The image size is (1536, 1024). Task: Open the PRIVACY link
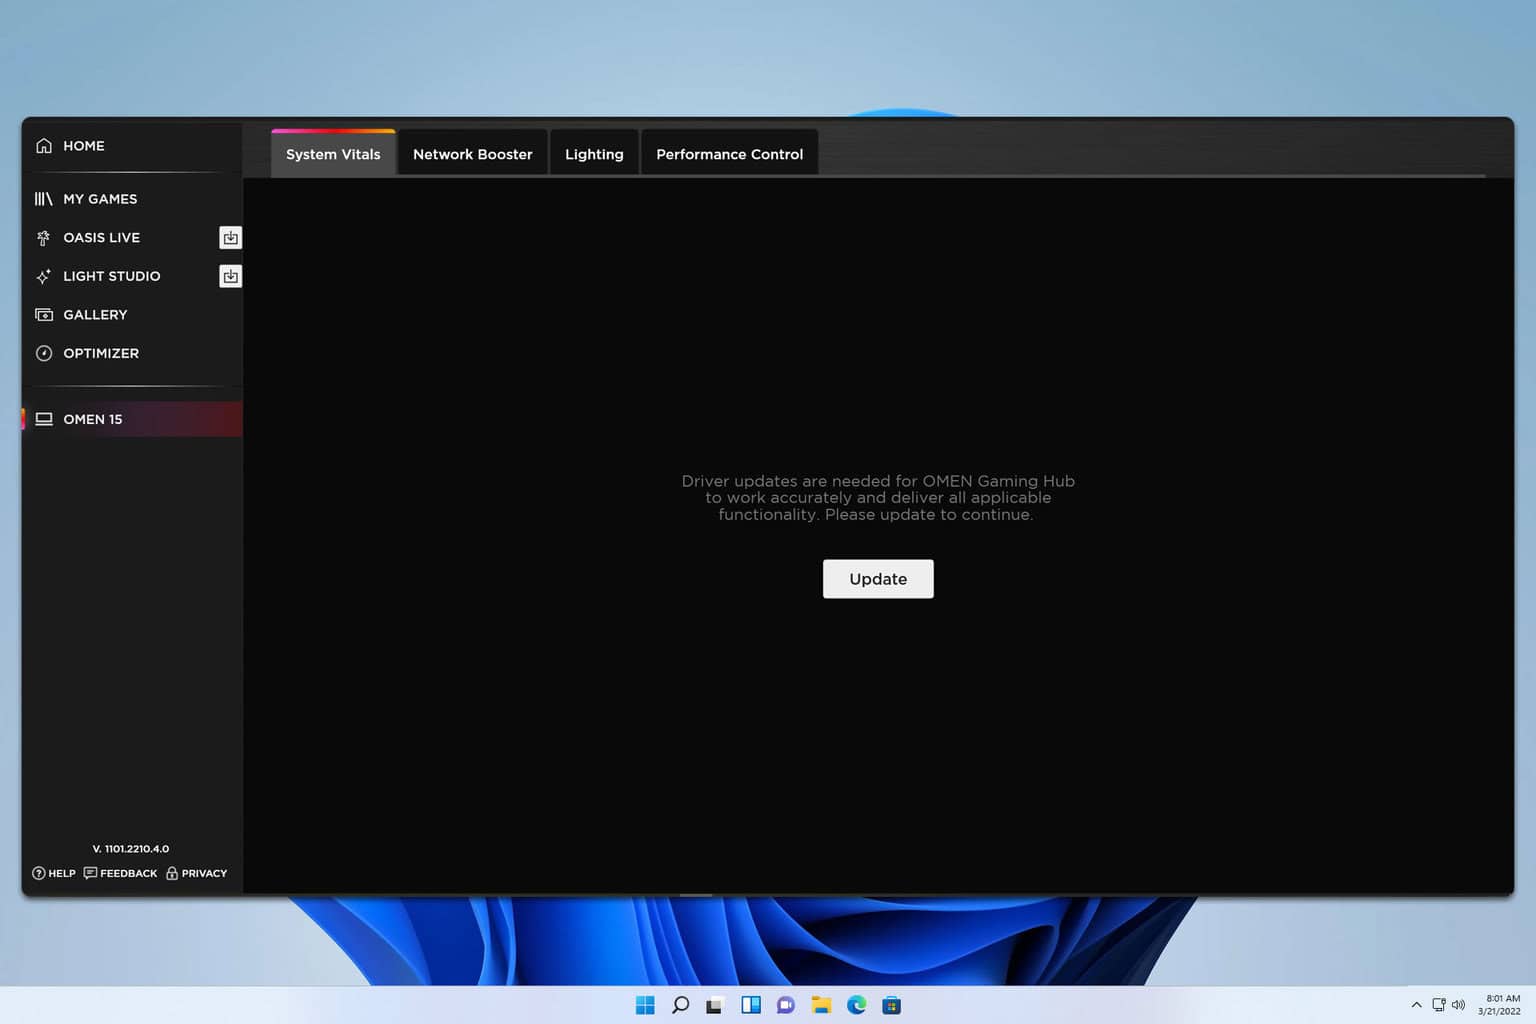pyautogui.click(x=196, y=873)
